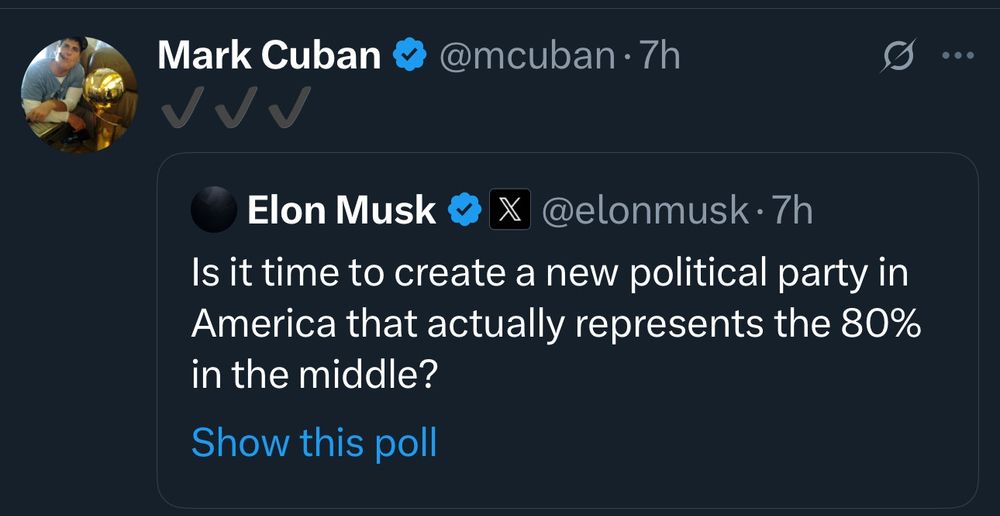Click the X affiliation badge beside Elon Musk
Image resolution: width=1000 pixels, height=516 pixels.
[509, 211]
